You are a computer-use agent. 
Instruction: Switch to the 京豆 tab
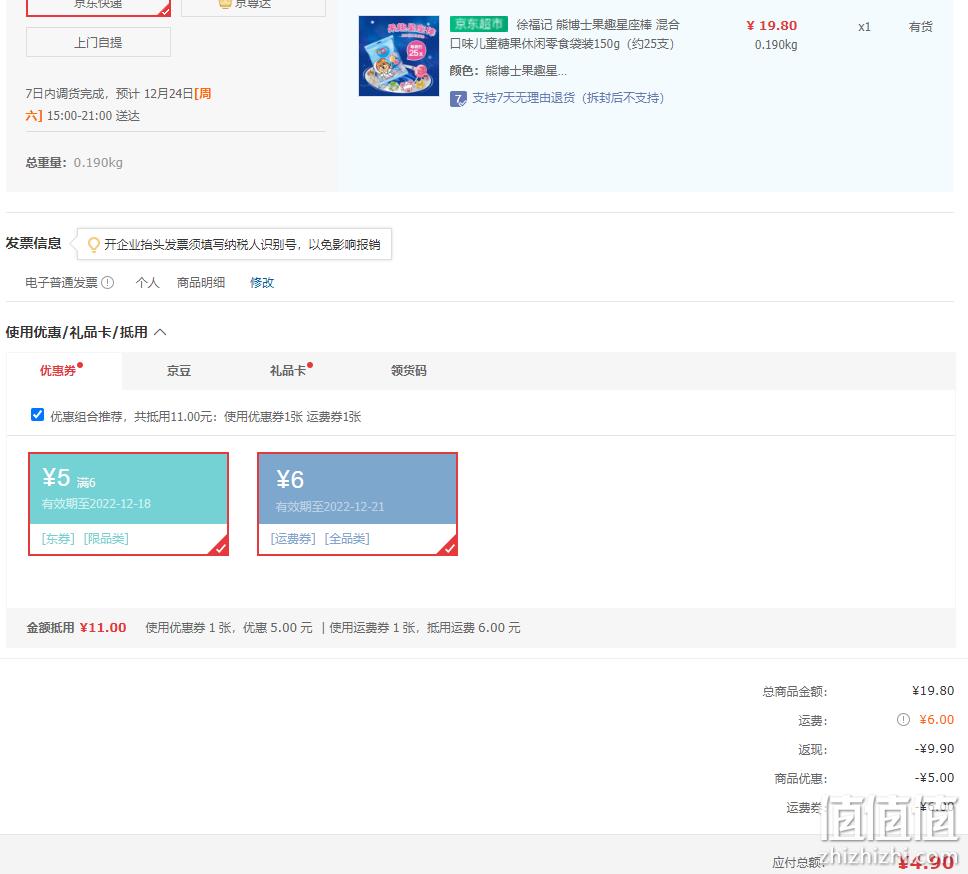[179, 371]
